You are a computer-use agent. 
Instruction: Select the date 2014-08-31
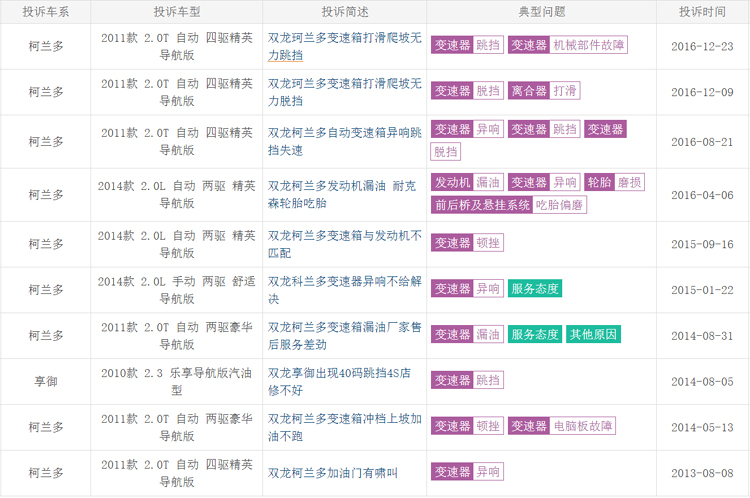[702, 336]
